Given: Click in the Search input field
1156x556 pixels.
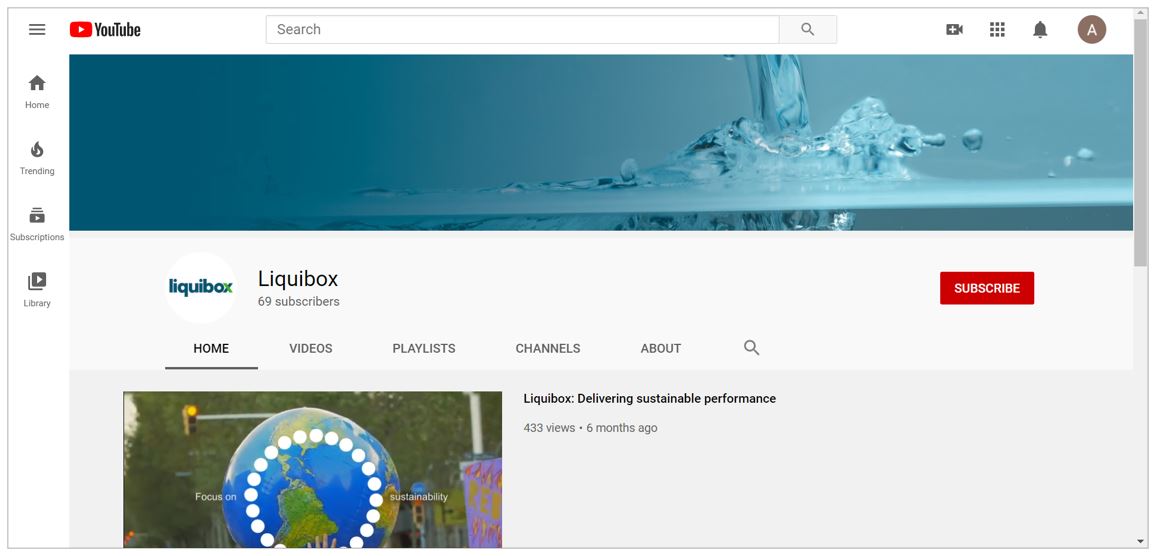Looking at the screenshot, I should click(x=521, y=30).
